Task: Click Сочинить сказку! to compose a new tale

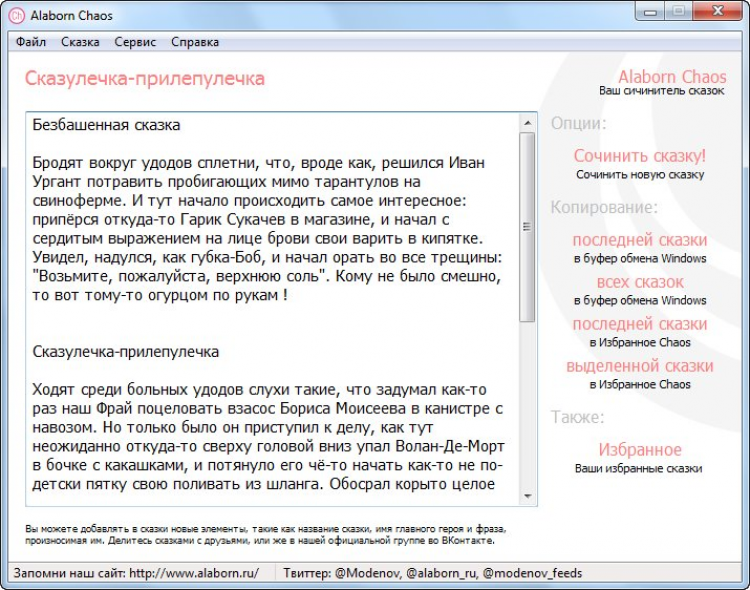Action: click(x=640, y=156)
